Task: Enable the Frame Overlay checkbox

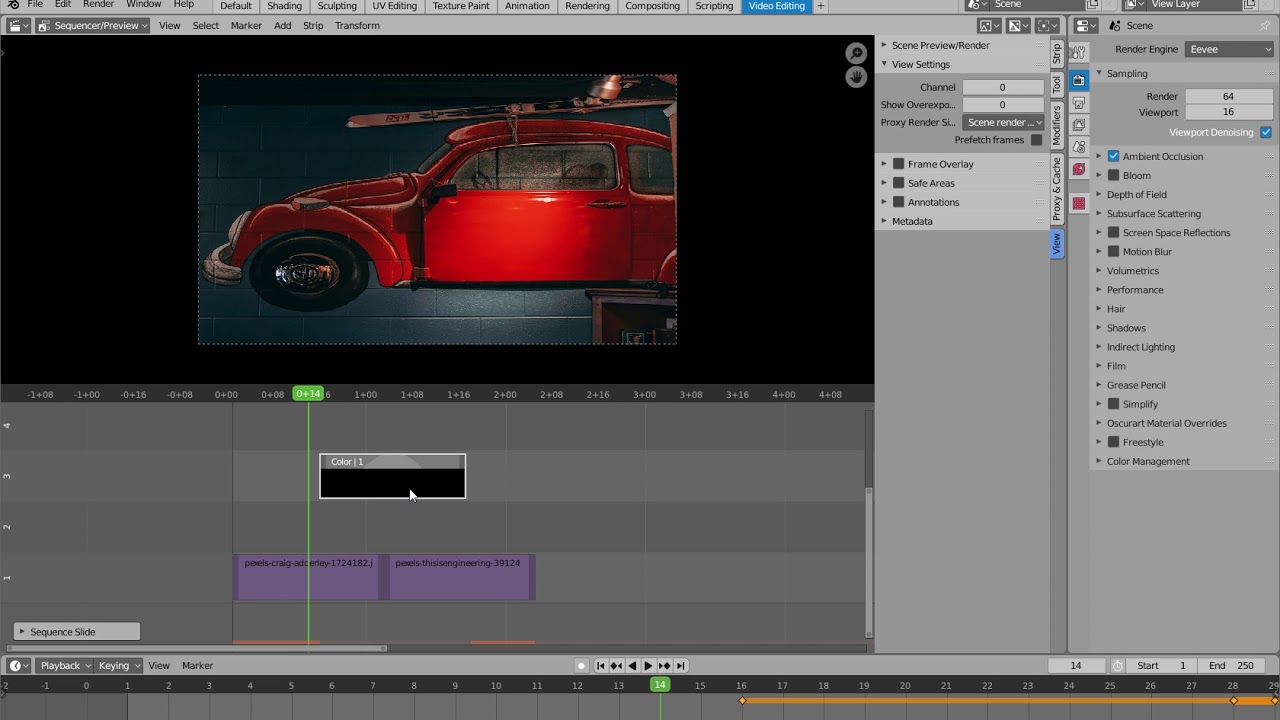Action: pos(898,164)
